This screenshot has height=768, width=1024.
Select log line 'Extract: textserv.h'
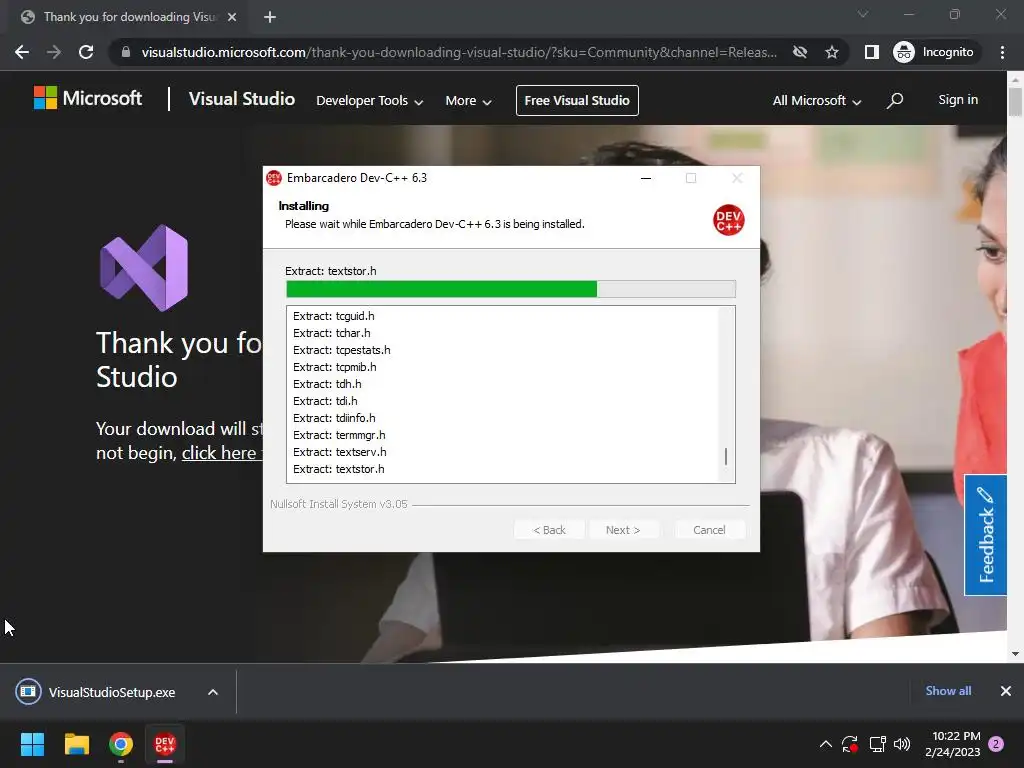[x=340, y=452]
